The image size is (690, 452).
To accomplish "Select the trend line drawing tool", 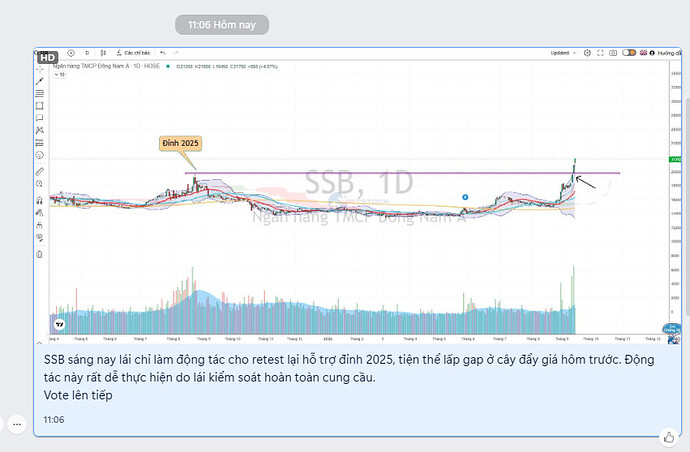I will (40, 81).
